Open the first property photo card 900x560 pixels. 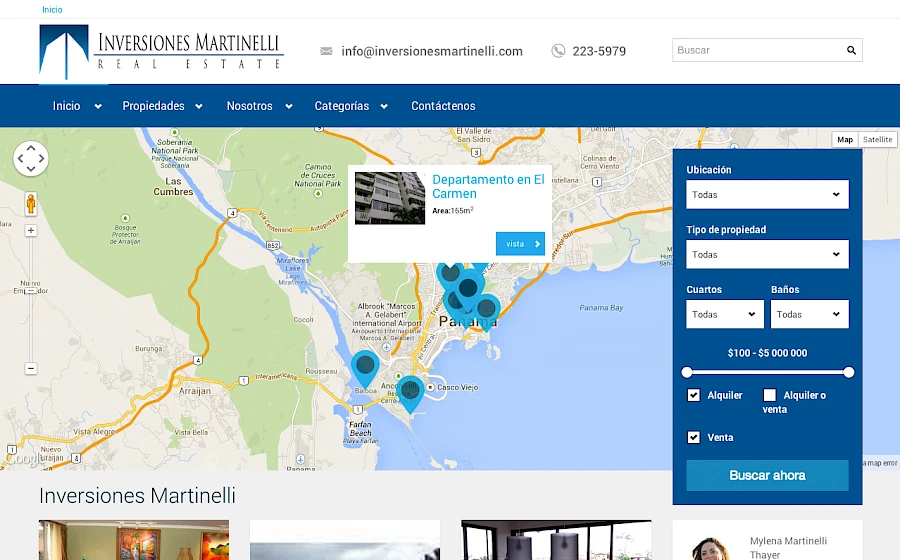(134, 540)
